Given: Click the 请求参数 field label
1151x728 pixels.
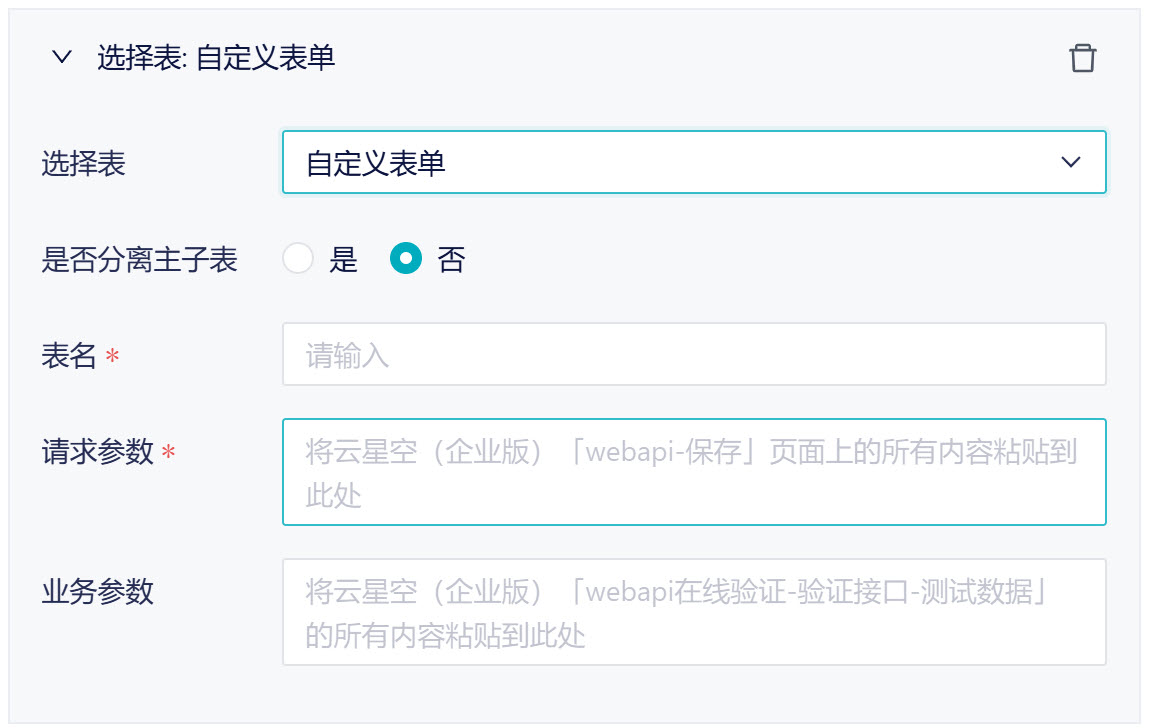Looking at the screenshot, I should point(97,452).
